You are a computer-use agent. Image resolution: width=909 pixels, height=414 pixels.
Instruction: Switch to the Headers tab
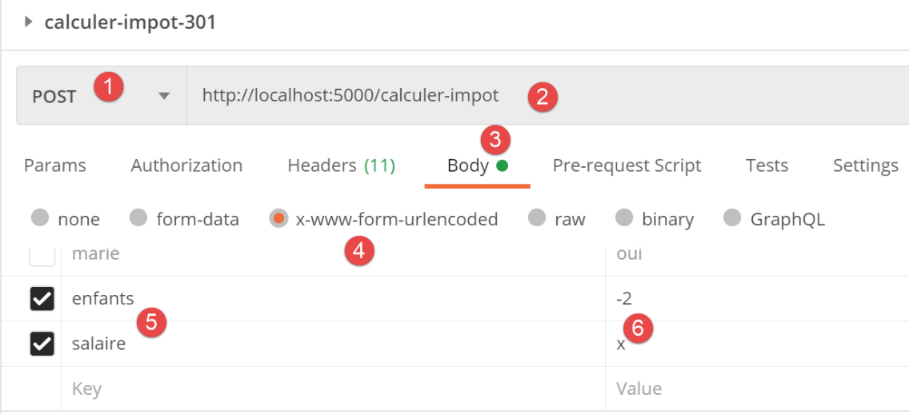(341, 166)
